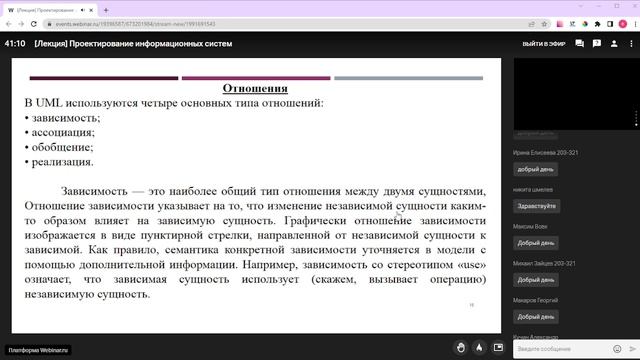Click the slide title 'Отношения'
640x360 pixels.
[x=255, y=88]
